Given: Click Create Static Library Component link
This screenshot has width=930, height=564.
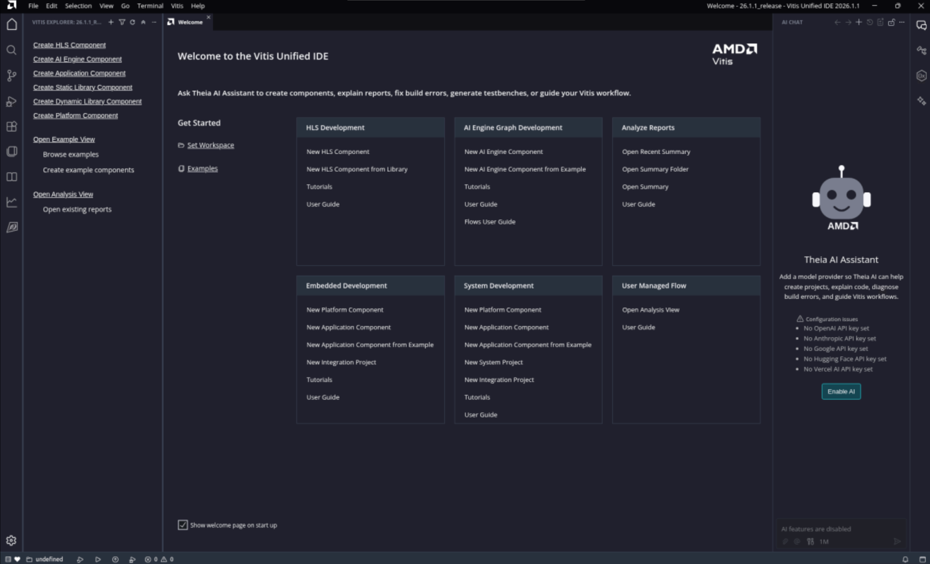Looking at the screenshot, I should 82,87.
